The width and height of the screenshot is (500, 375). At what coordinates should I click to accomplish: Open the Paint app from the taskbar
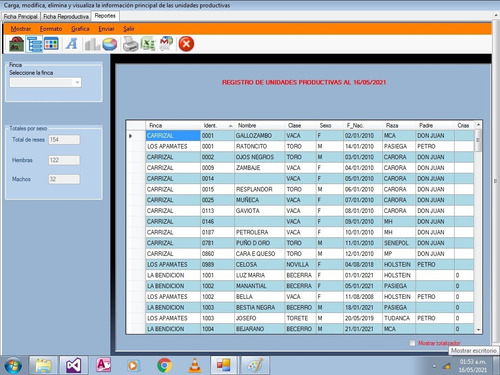pyautogui.click(x=255, y=366)
